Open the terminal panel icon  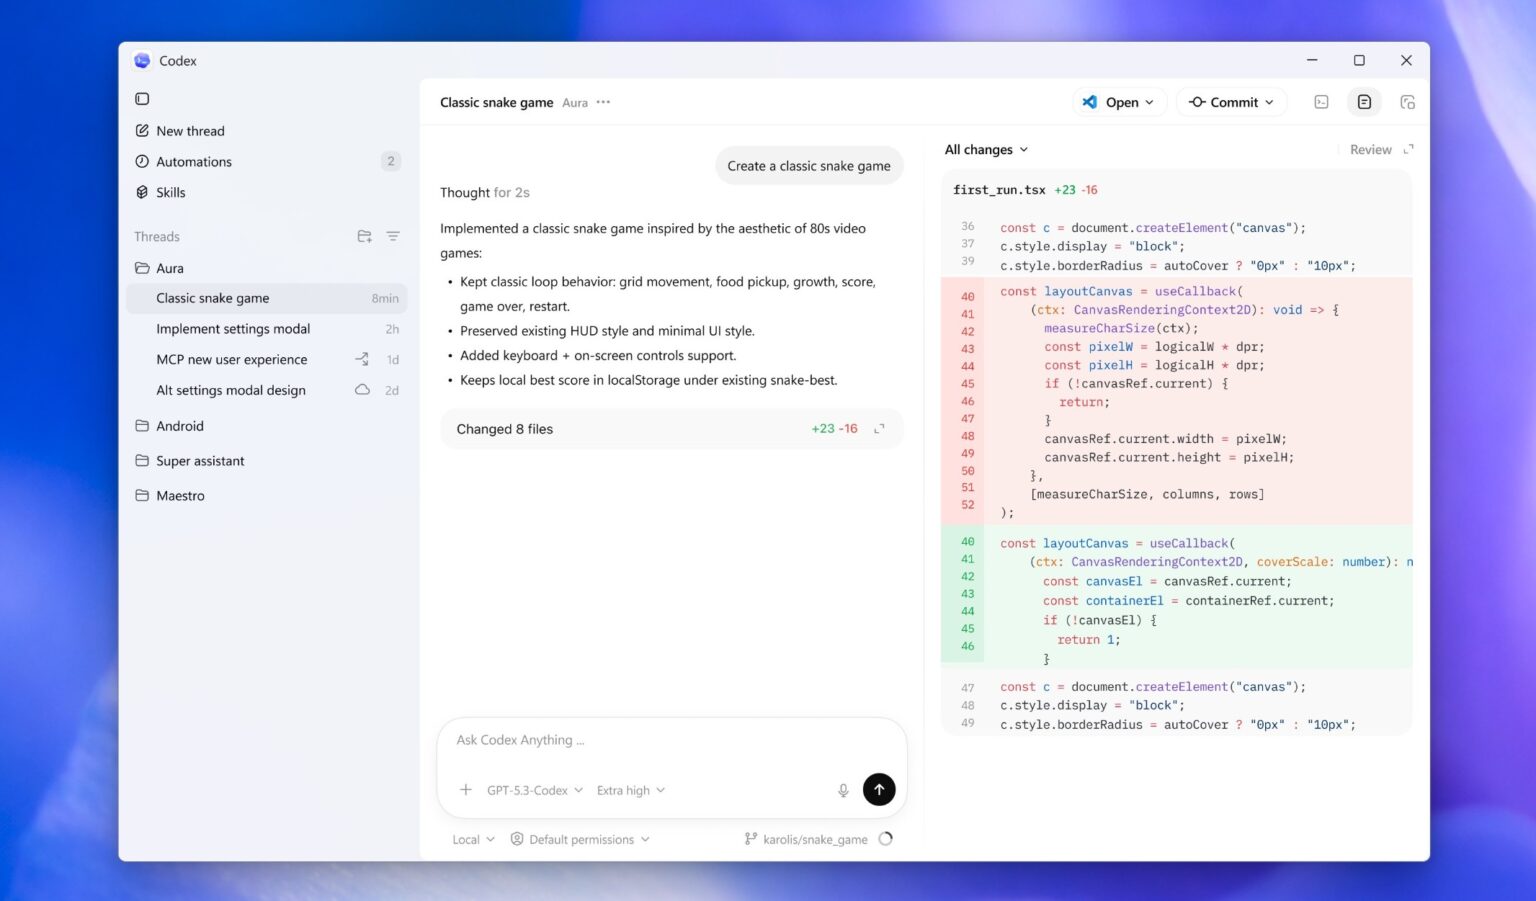pyautogui.click(x=1322, y=101)
